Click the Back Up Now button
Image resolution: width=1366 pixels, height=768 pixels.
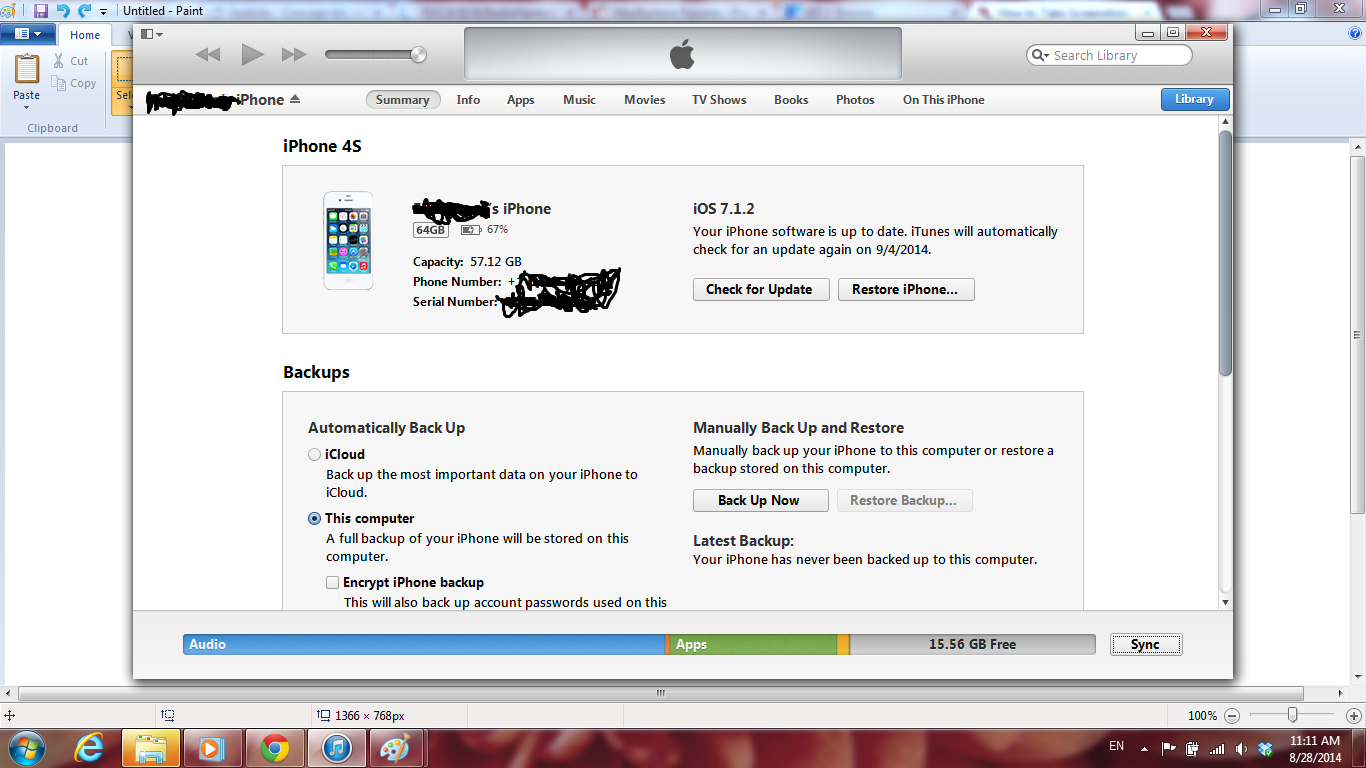click(x=759, y=500)
